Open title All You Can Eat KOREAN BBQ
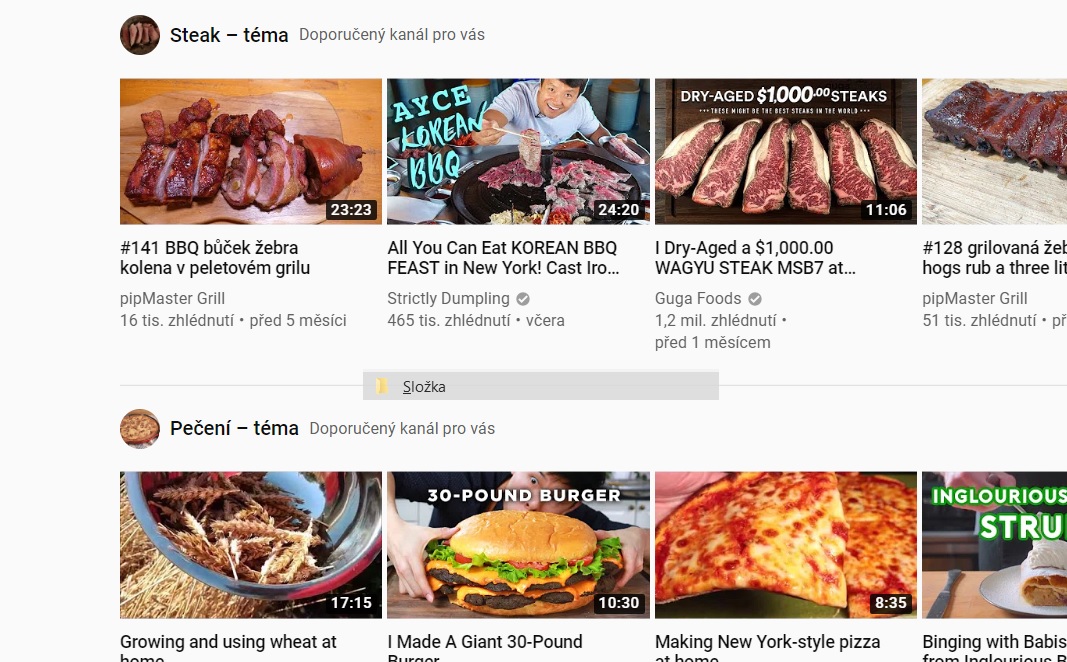The image size is (1067, 662). pyautogui.click(x=504, y=258)
